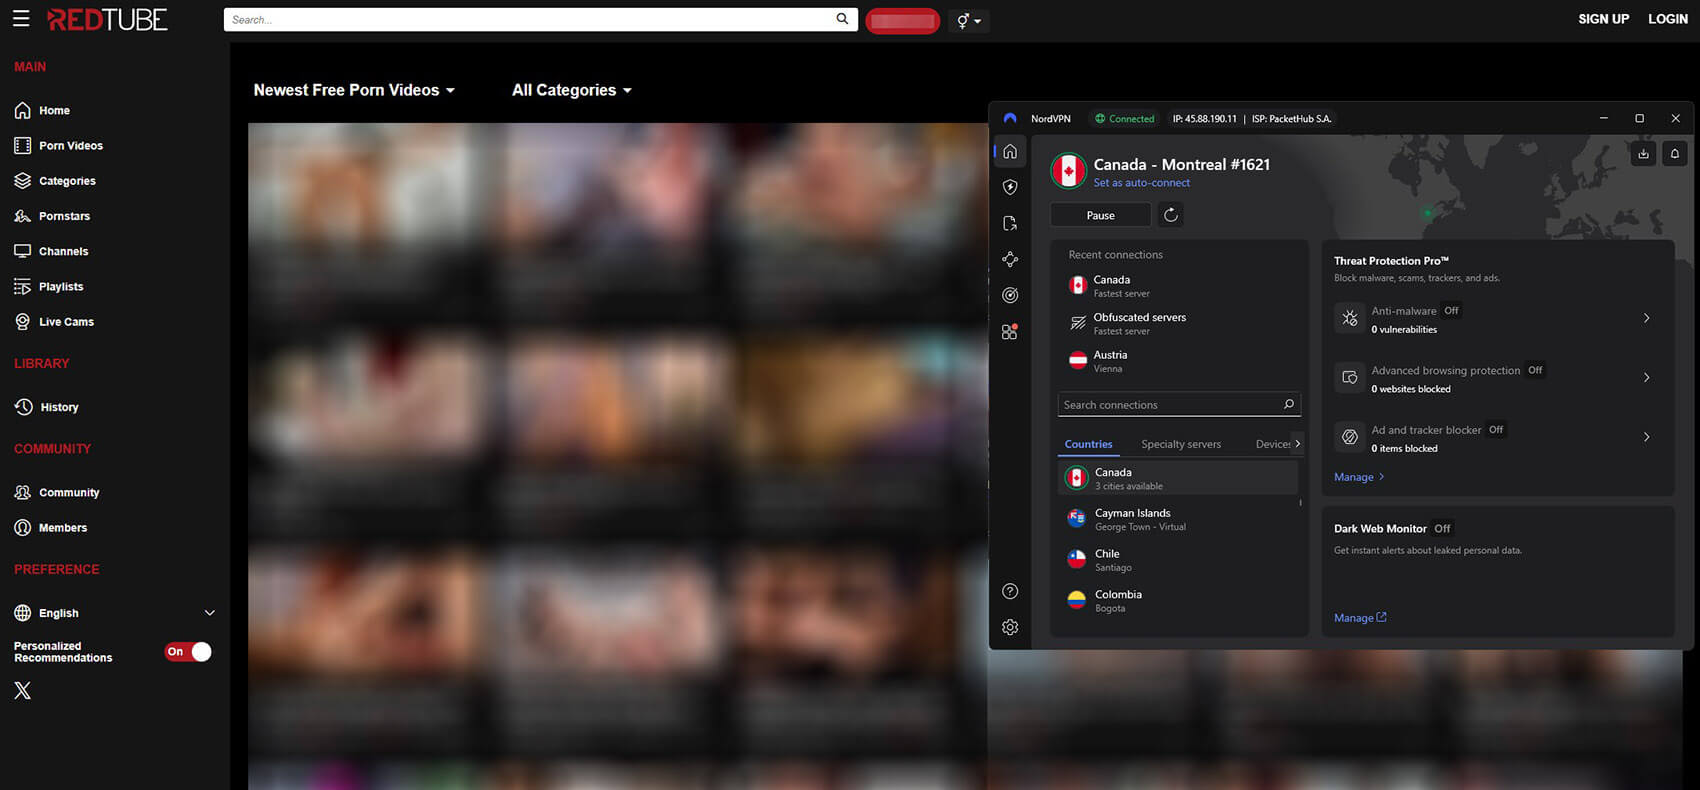Click LOGIN in the header
This screenshot has width=1700, height=790.
point(1667,19)
